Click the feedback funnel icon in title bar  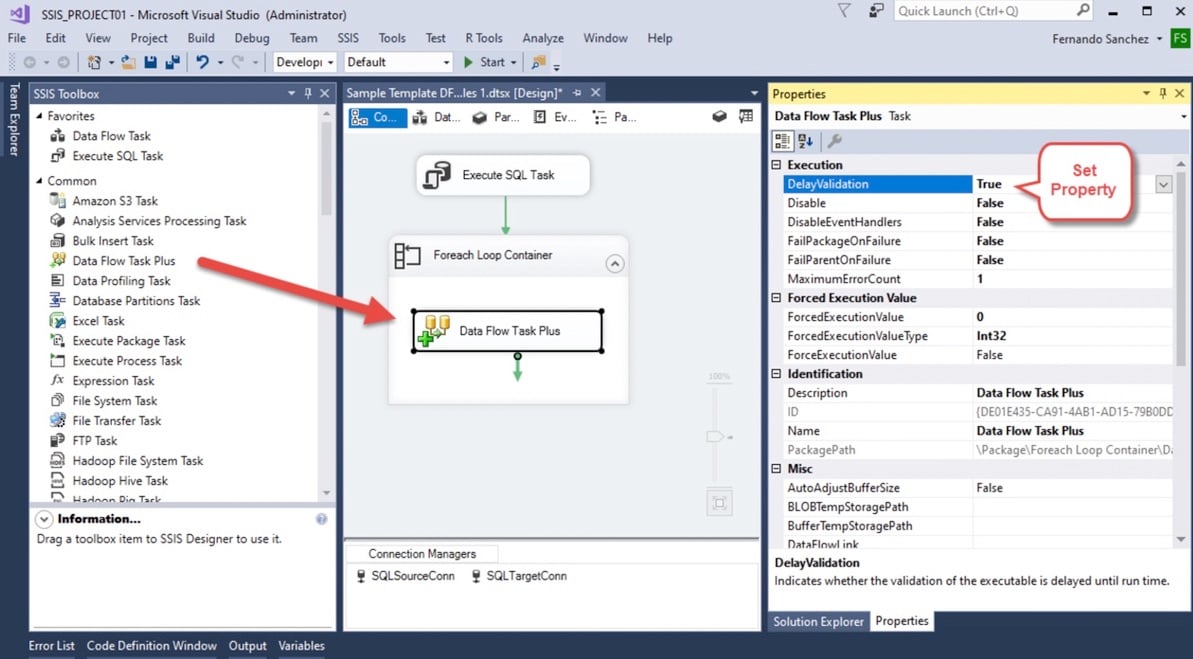pyautogui.click(x=844, y=11)
